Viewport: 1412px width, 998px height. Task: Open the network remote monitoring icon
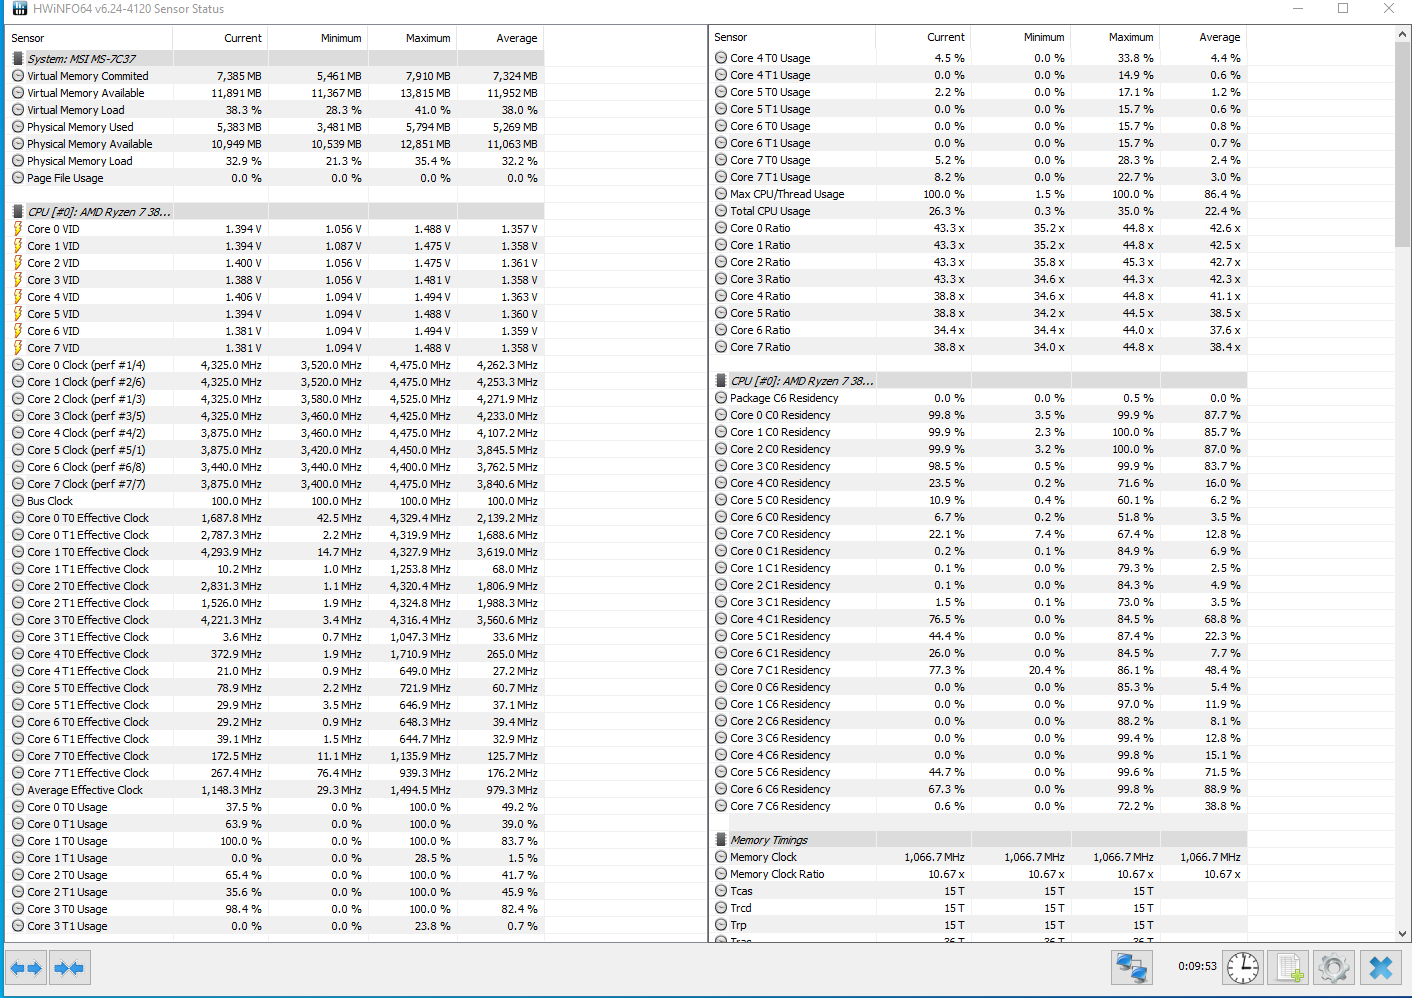click(x=1132, y=967)
